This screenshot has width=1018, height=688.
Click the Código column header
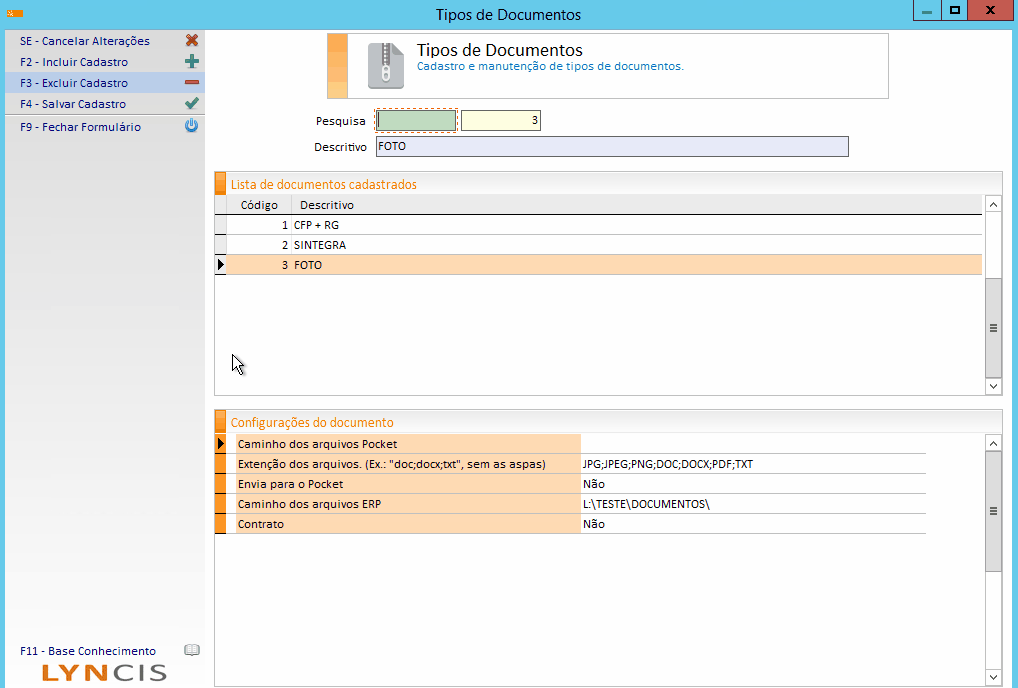(258, 205)
